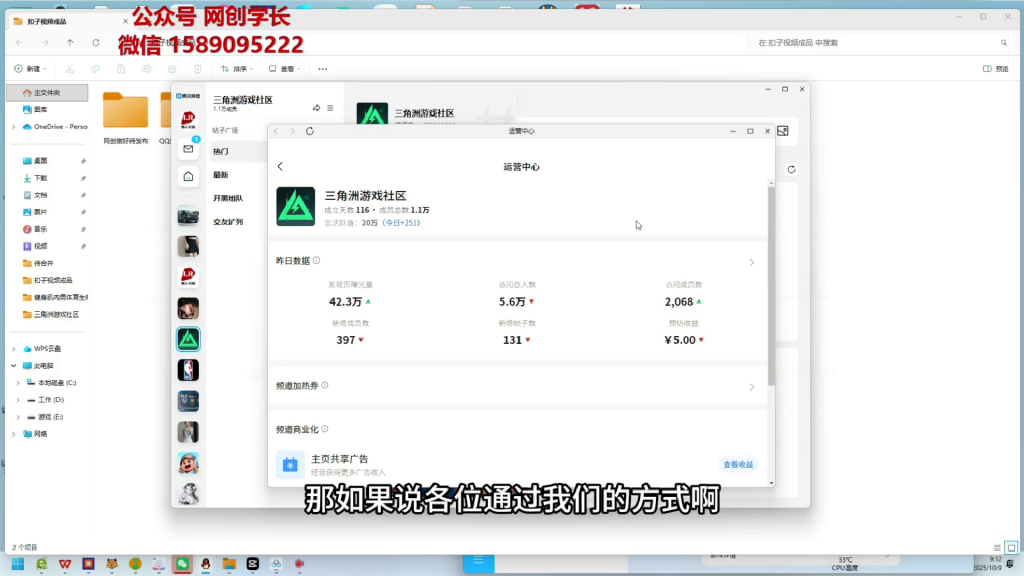Viewport: 1024px width, 576px height.
Task: Click the share icon next to 三角洲游戏社区 title
Action: coord(317,108)
